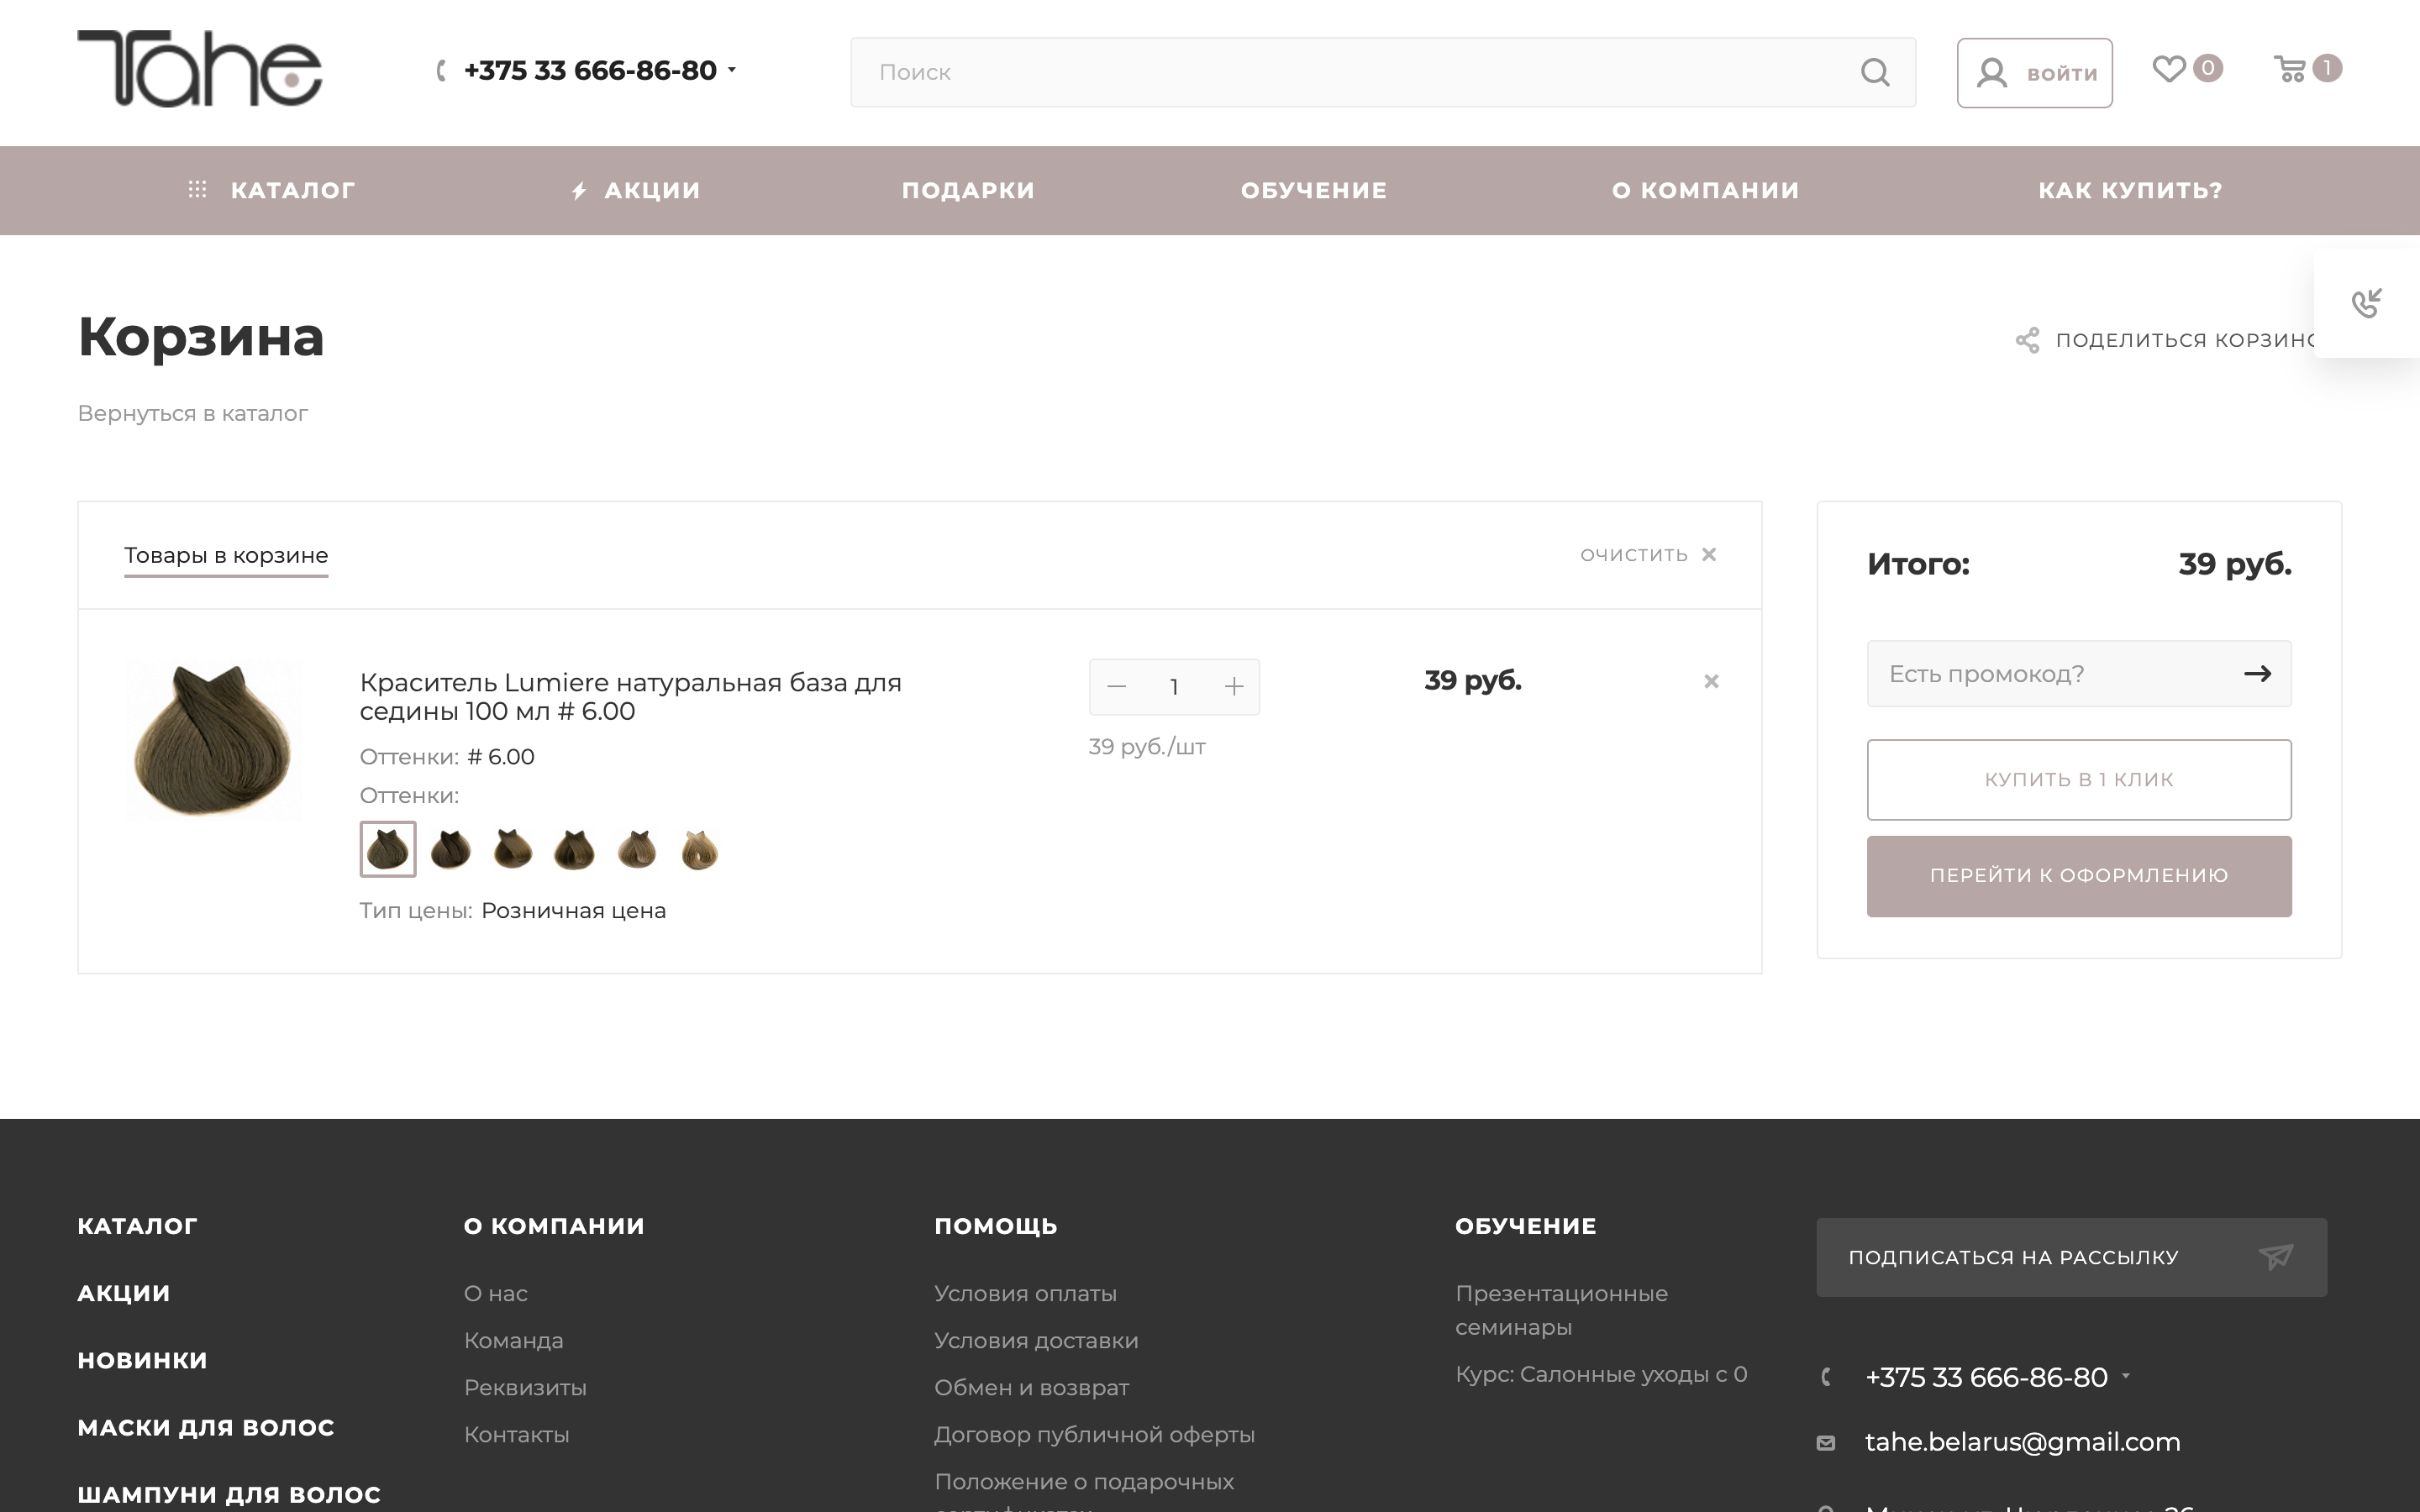The image size is (2420, 1512).
Task: Open footer Условия доставки link
Action: [1036, 1340]
